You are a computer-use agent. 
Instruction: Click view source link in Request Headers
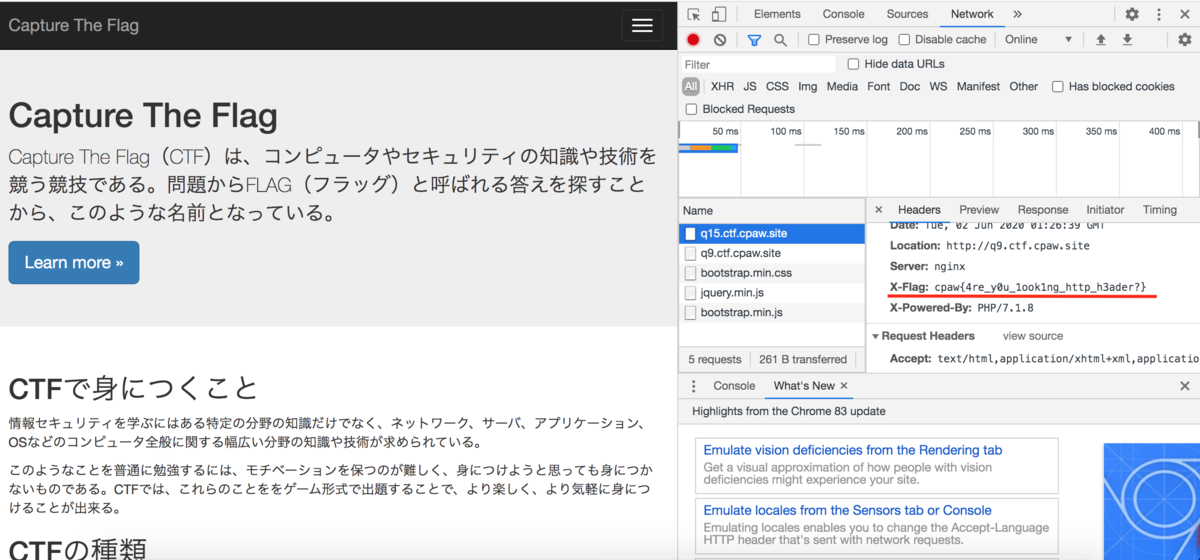point(1033,336)
